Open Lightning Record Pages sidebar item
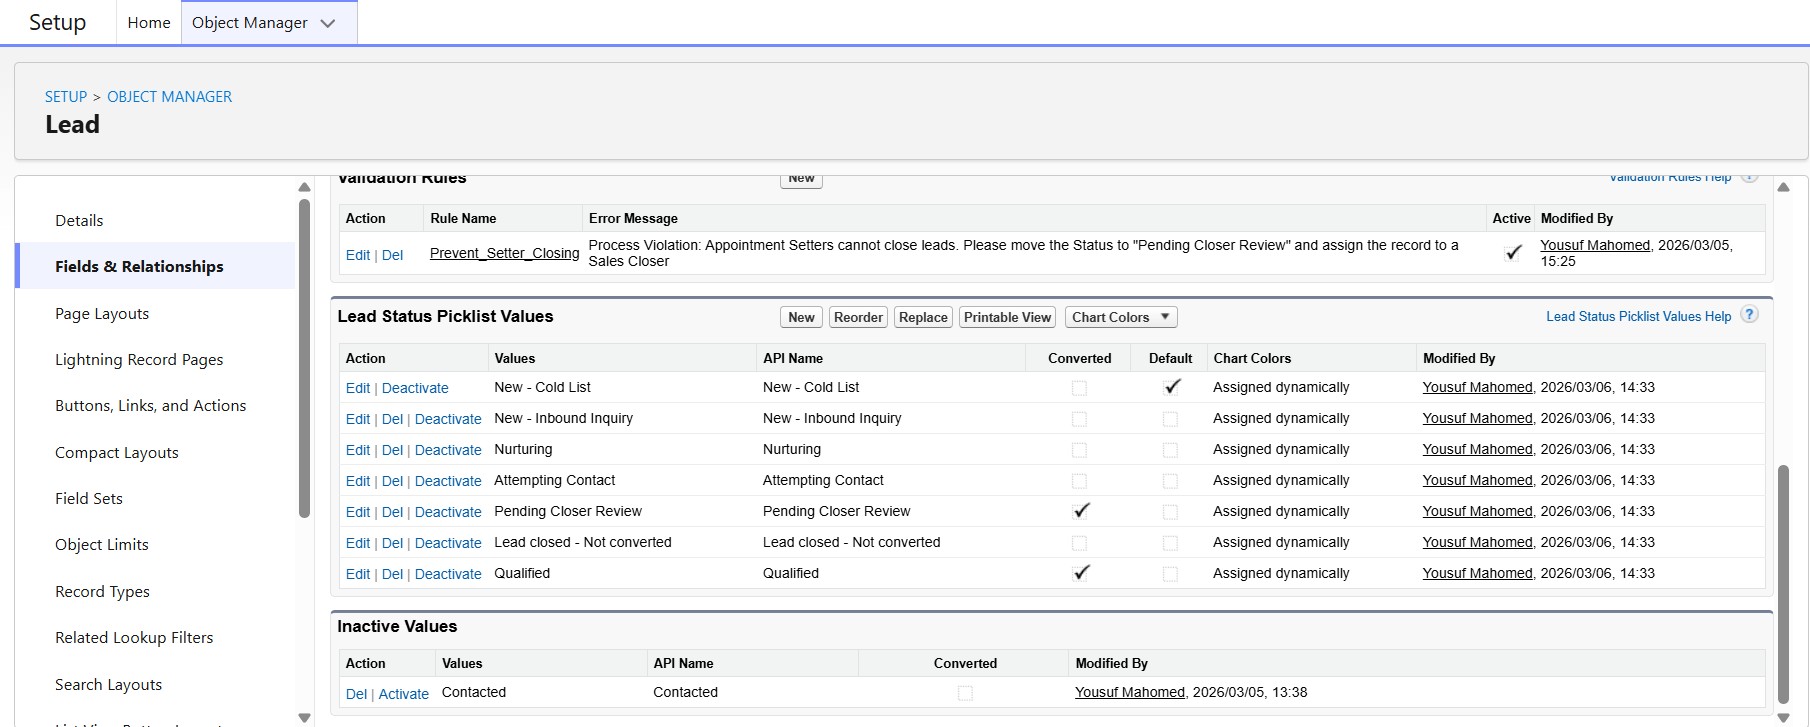The width and height of the screenshot is (1810, 727). click(139, 359)
